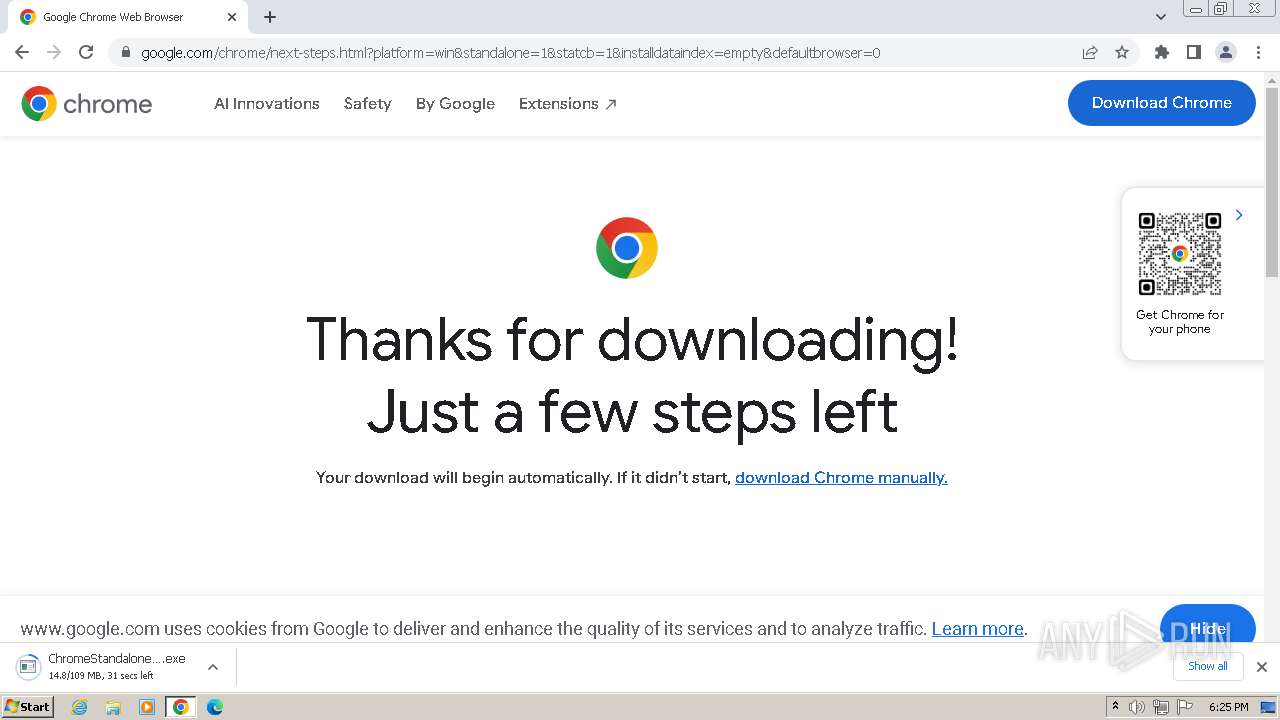This screenshot has height=720, width=1280.
Task: Click Chrome taskbar icon
Action: [x=181, y=707]
